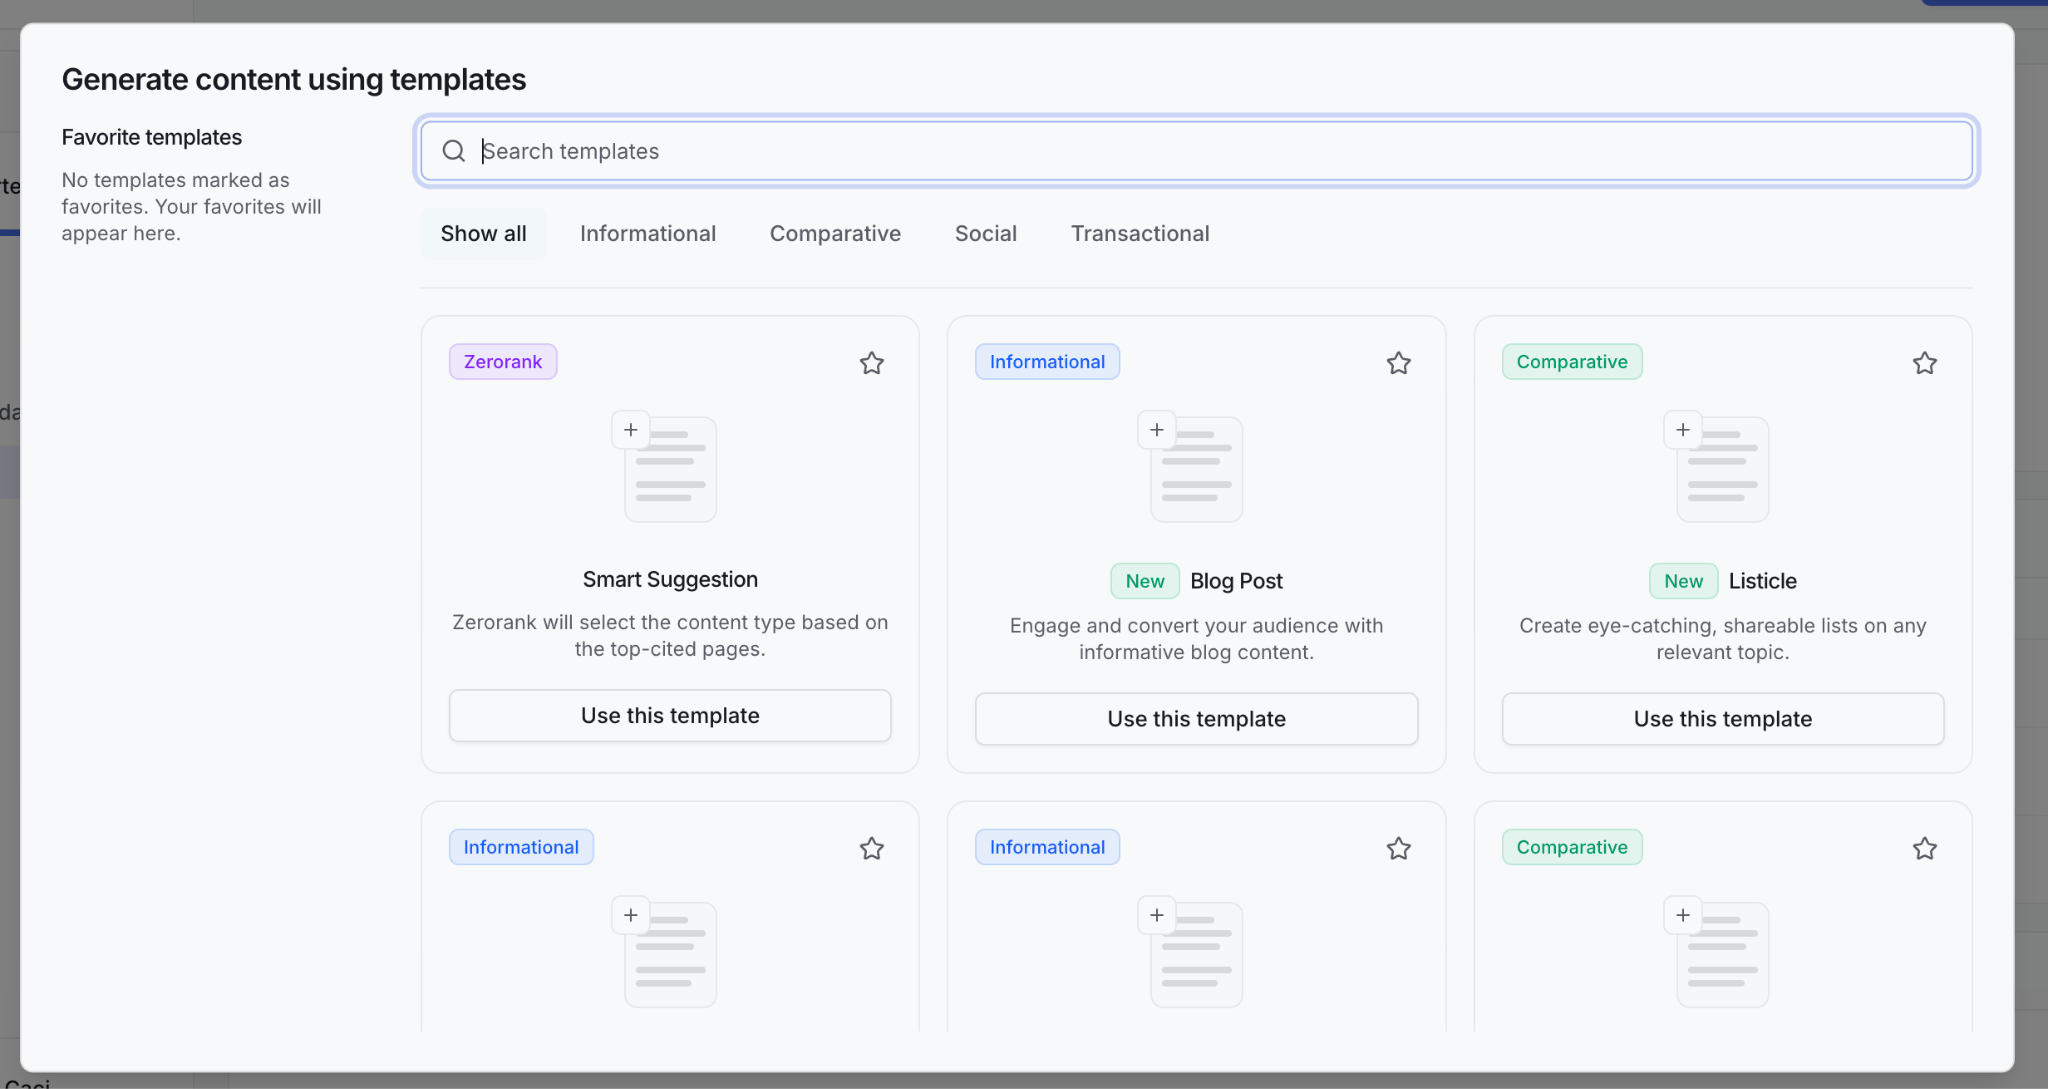Click the Favorite templates heading
The image size is (2048, 1089).
point(152,137)
